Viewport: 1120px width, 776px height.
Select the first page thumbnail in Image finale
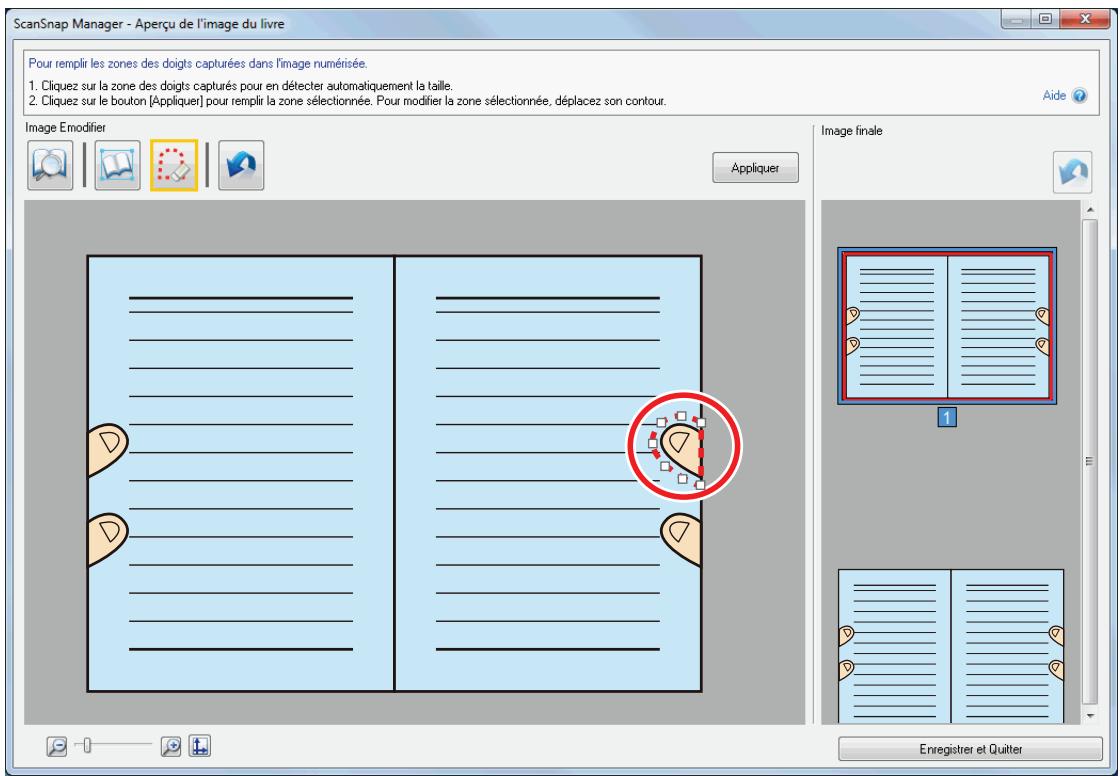tap(946, 326)
